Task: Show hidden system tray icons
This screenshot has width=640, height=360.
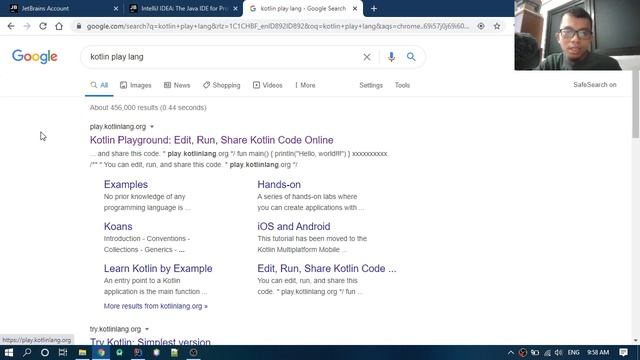Action: [x=511, y=353]
